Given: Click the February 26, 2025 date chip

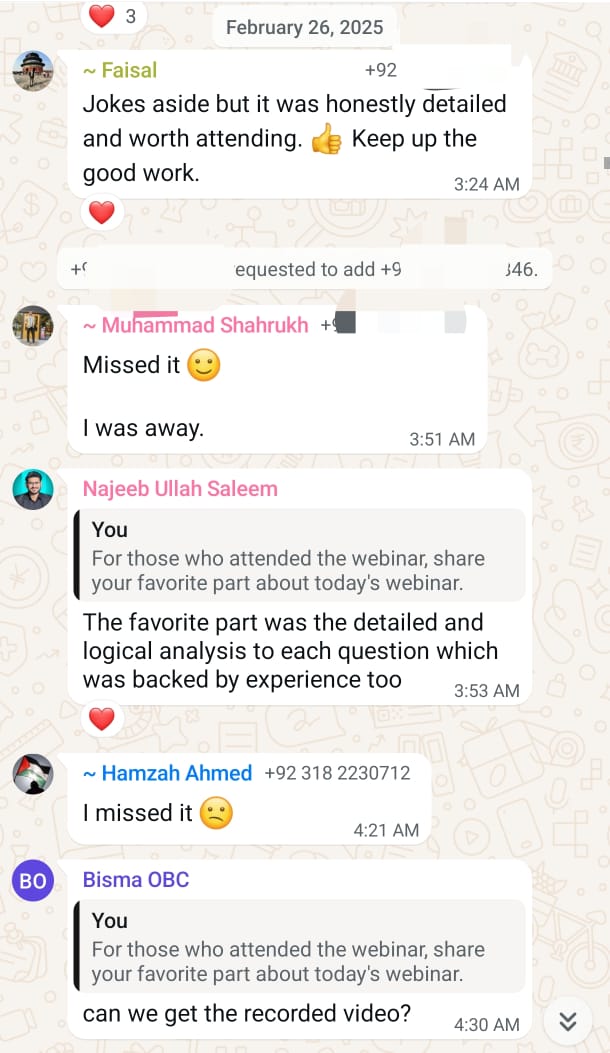Looking at the screenshot, I should click(304, 28).
